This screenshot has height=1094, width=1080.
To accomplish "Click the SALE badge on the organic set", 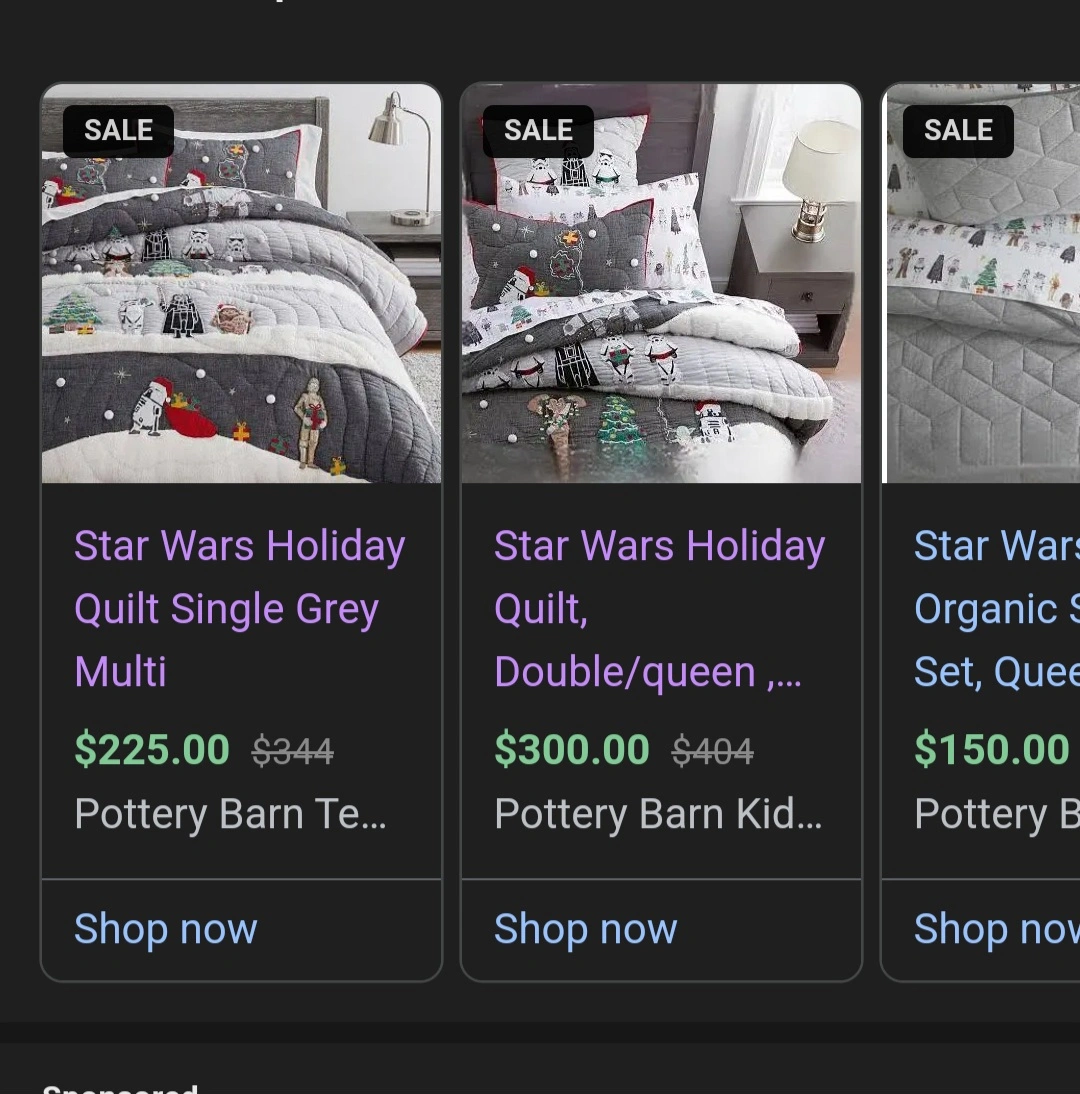I will 958,131.
